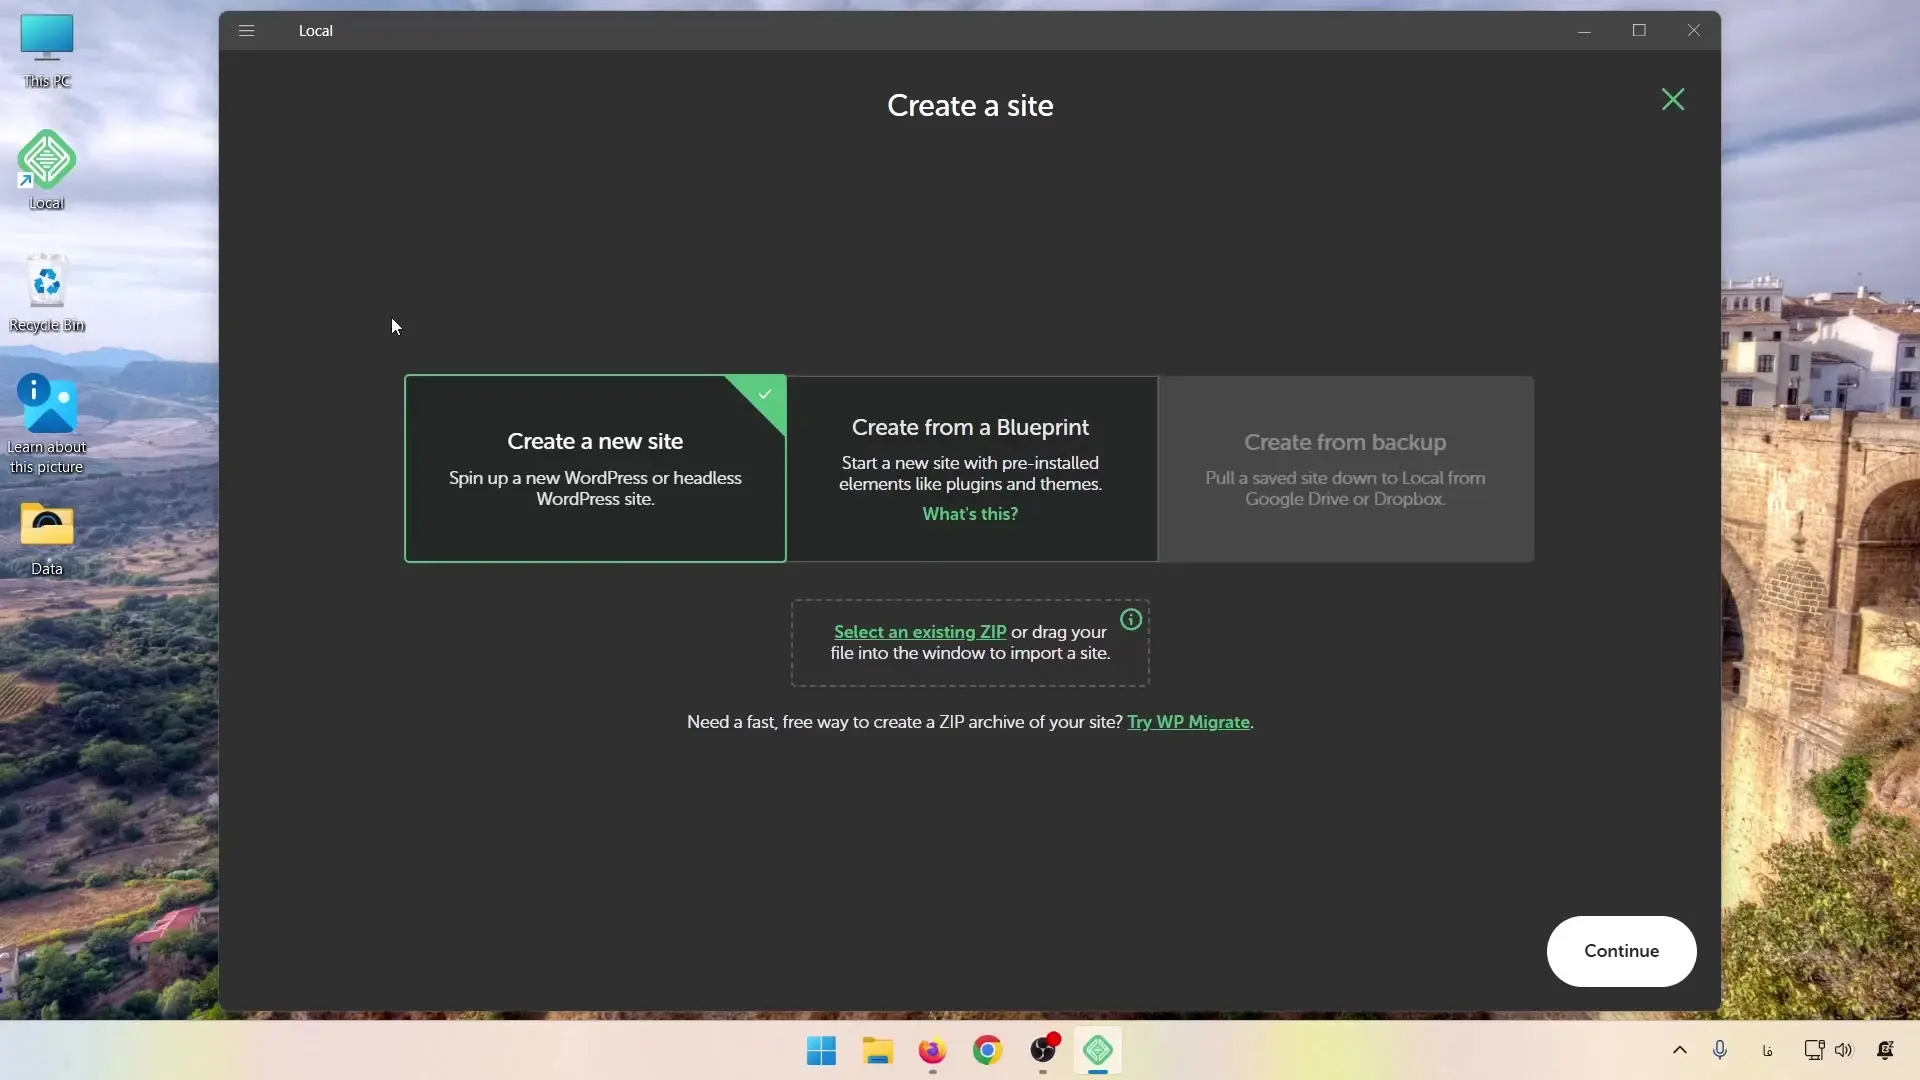Choose Create from a Blueprint option
This screenshot has width=1920, height=1080.
[971, 468]
